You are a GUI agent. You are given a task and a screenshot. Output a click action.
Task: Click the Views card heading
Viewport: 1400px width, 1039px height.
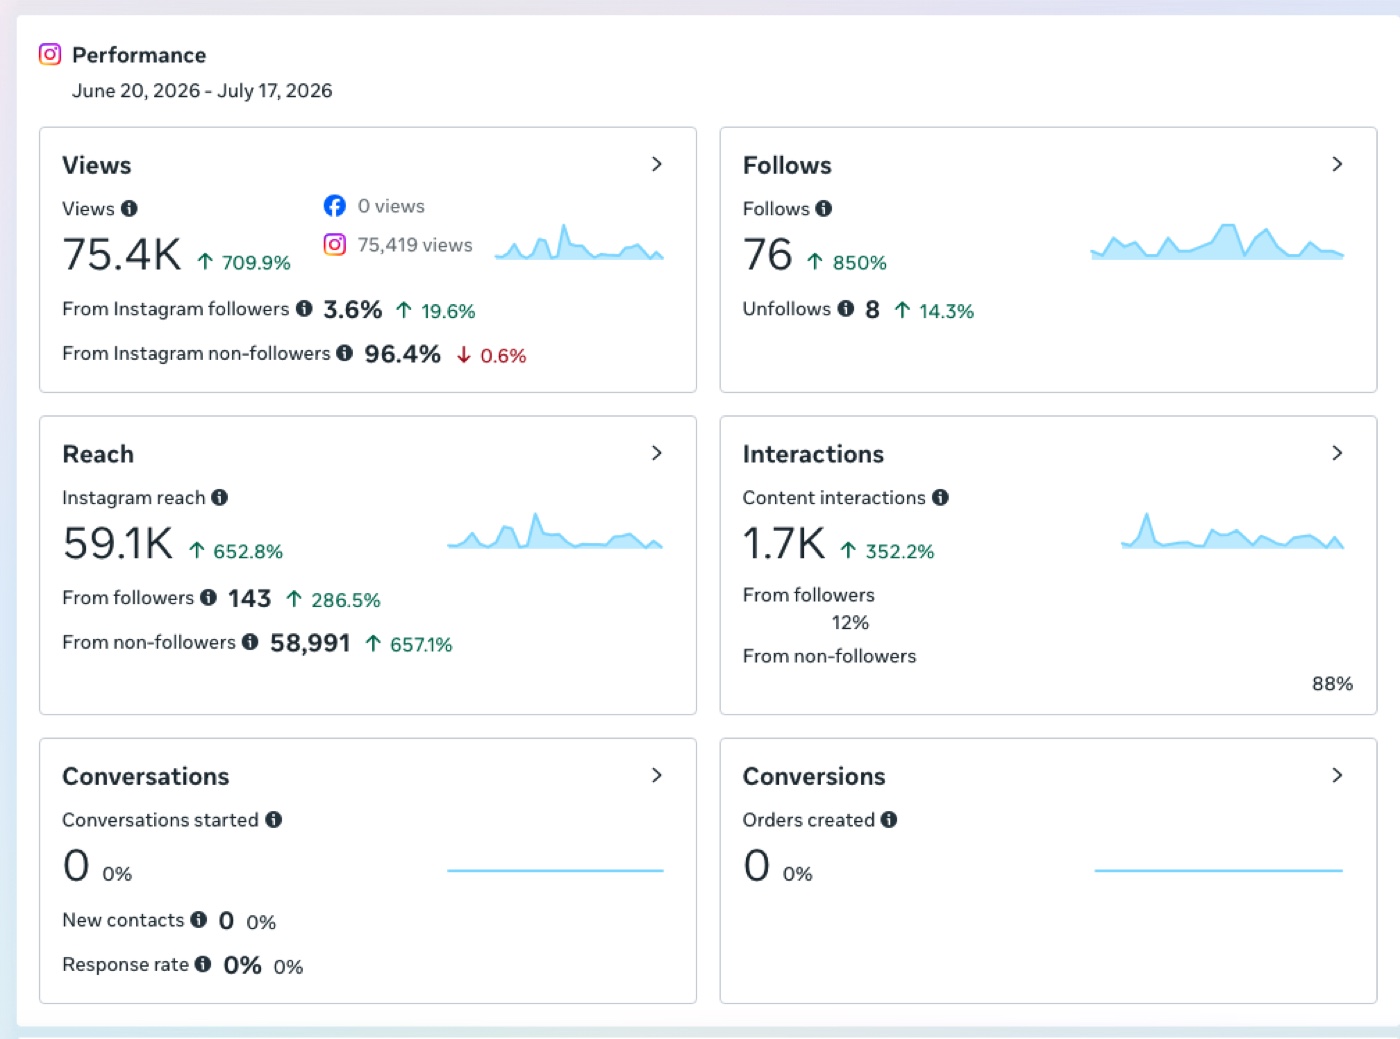pyautogui.click(x=97, y=165)
